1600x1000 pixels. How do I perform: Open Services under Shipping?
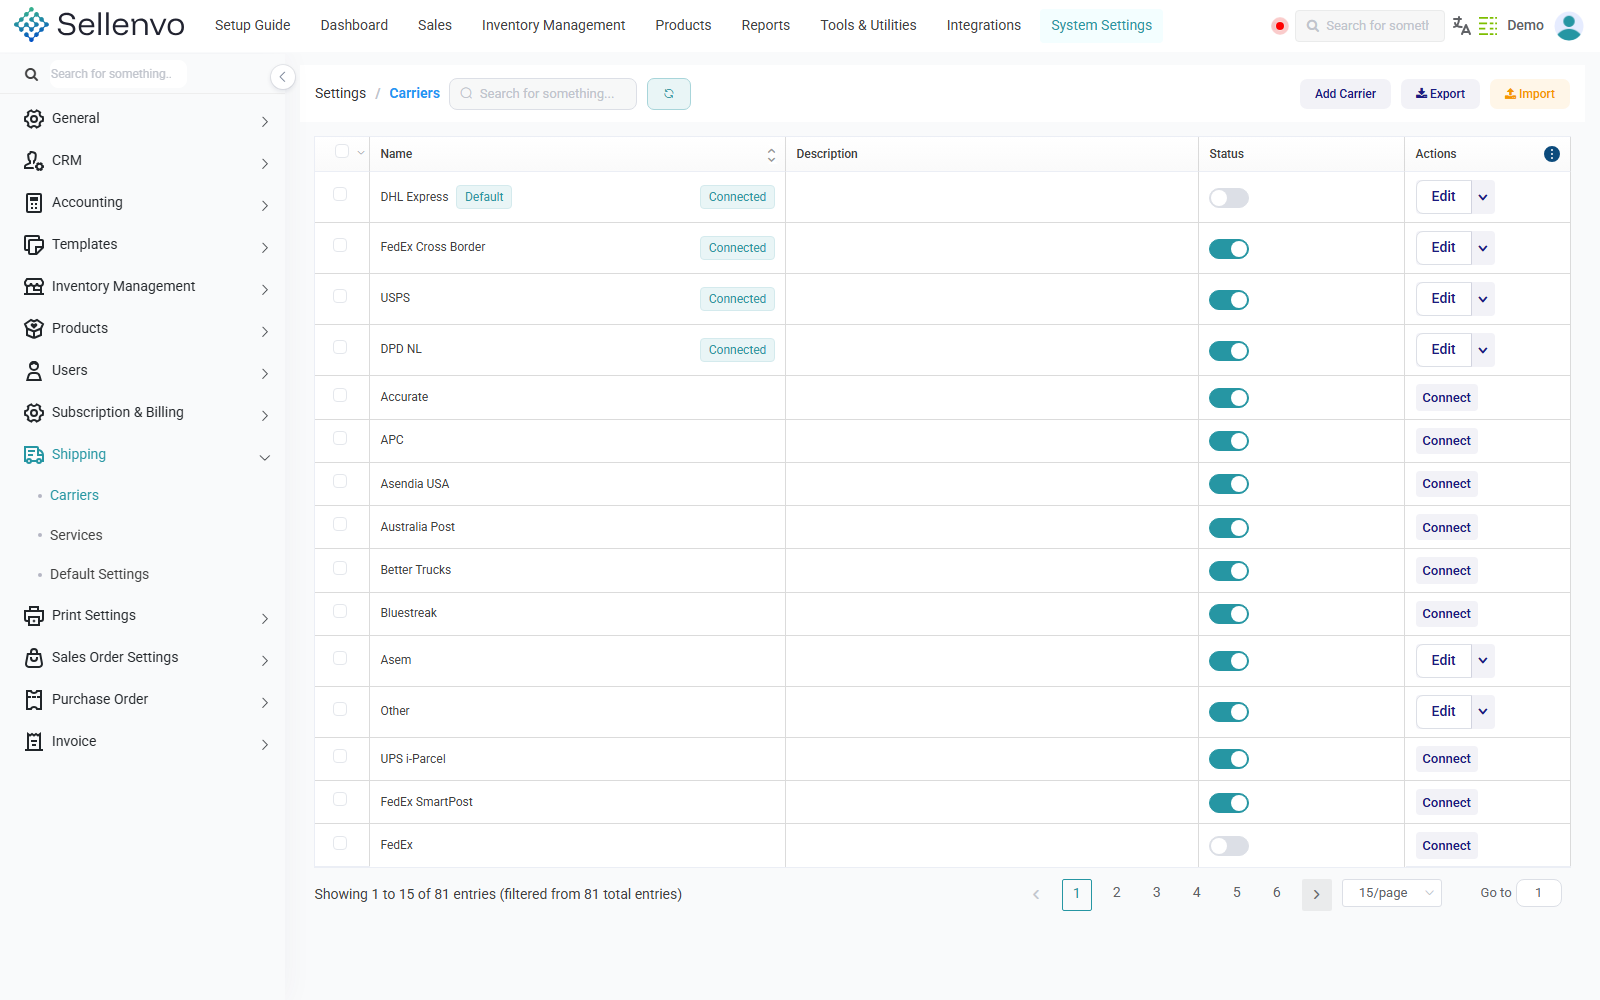pyautogui.click(x=76, y=536)
